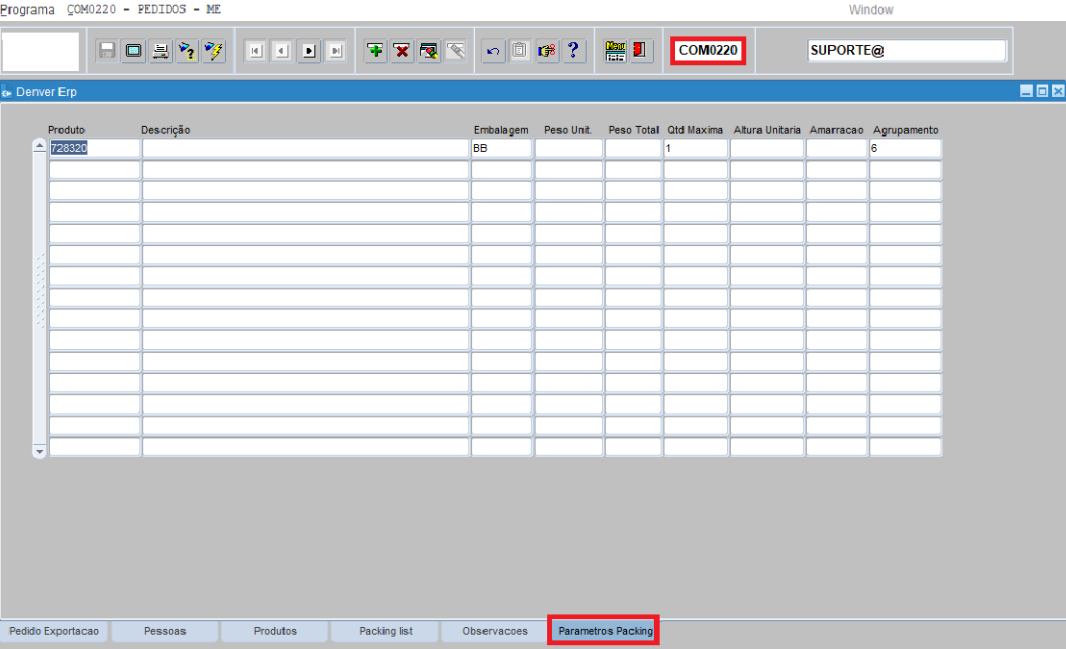
Task: Click the Embalagem field with value BB
Action: (x=501, y=148)
